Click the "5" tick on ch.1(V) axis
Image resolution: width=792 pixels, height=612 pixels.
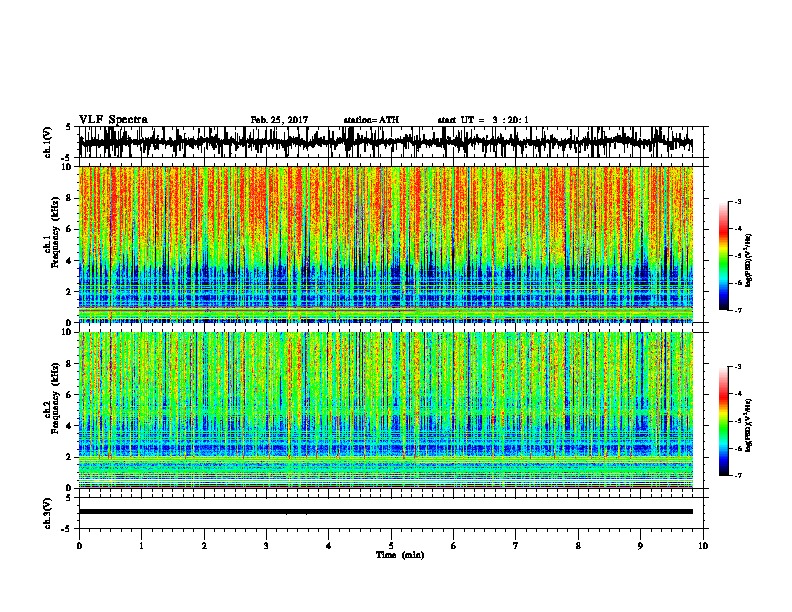coord(68,127)
